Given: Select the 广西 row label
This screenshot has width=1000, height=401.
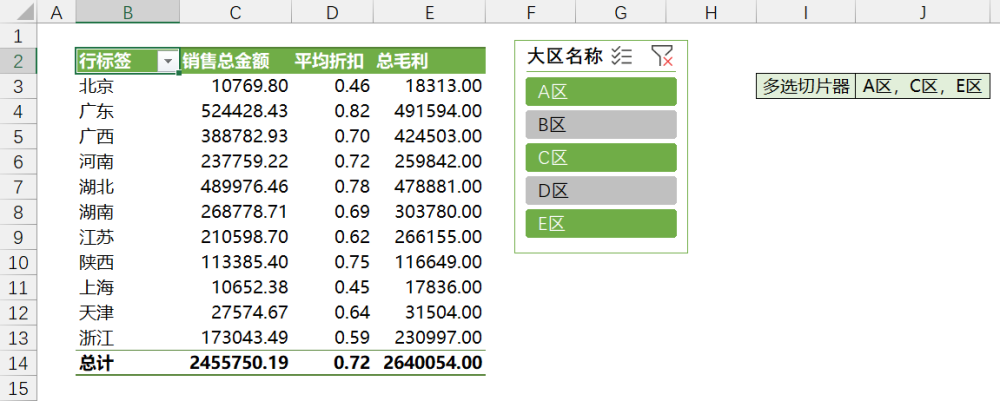Looking at the screenshot, I should coord(128,136).
